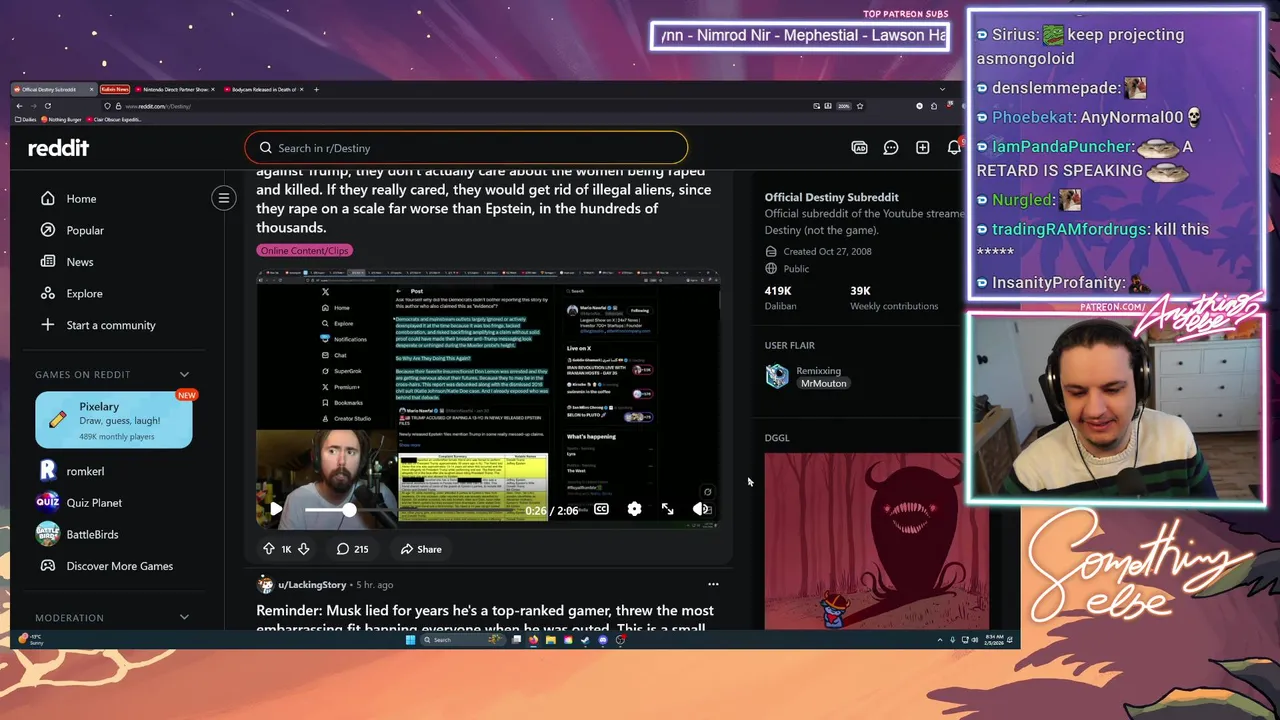The height and width of the screenshot is (720, 1280).
Task: Show hidden system tray icons
Action: click(939, 640)
